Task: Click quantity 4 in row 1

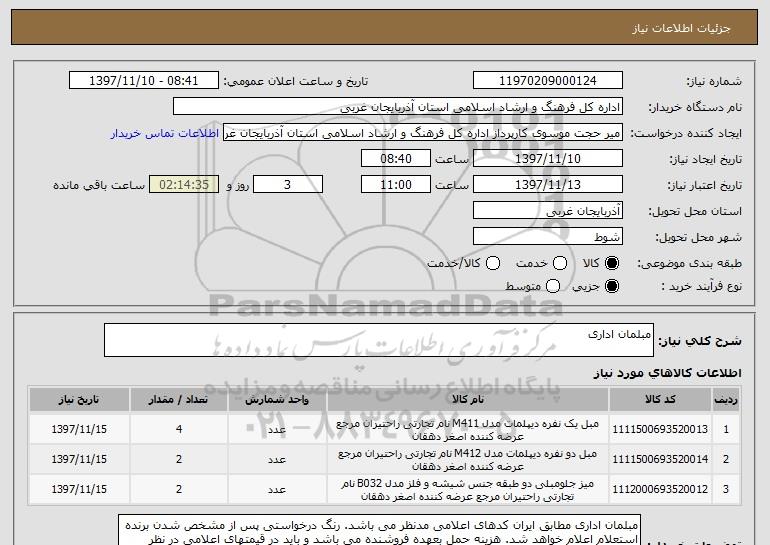Action: click(179, 429)
